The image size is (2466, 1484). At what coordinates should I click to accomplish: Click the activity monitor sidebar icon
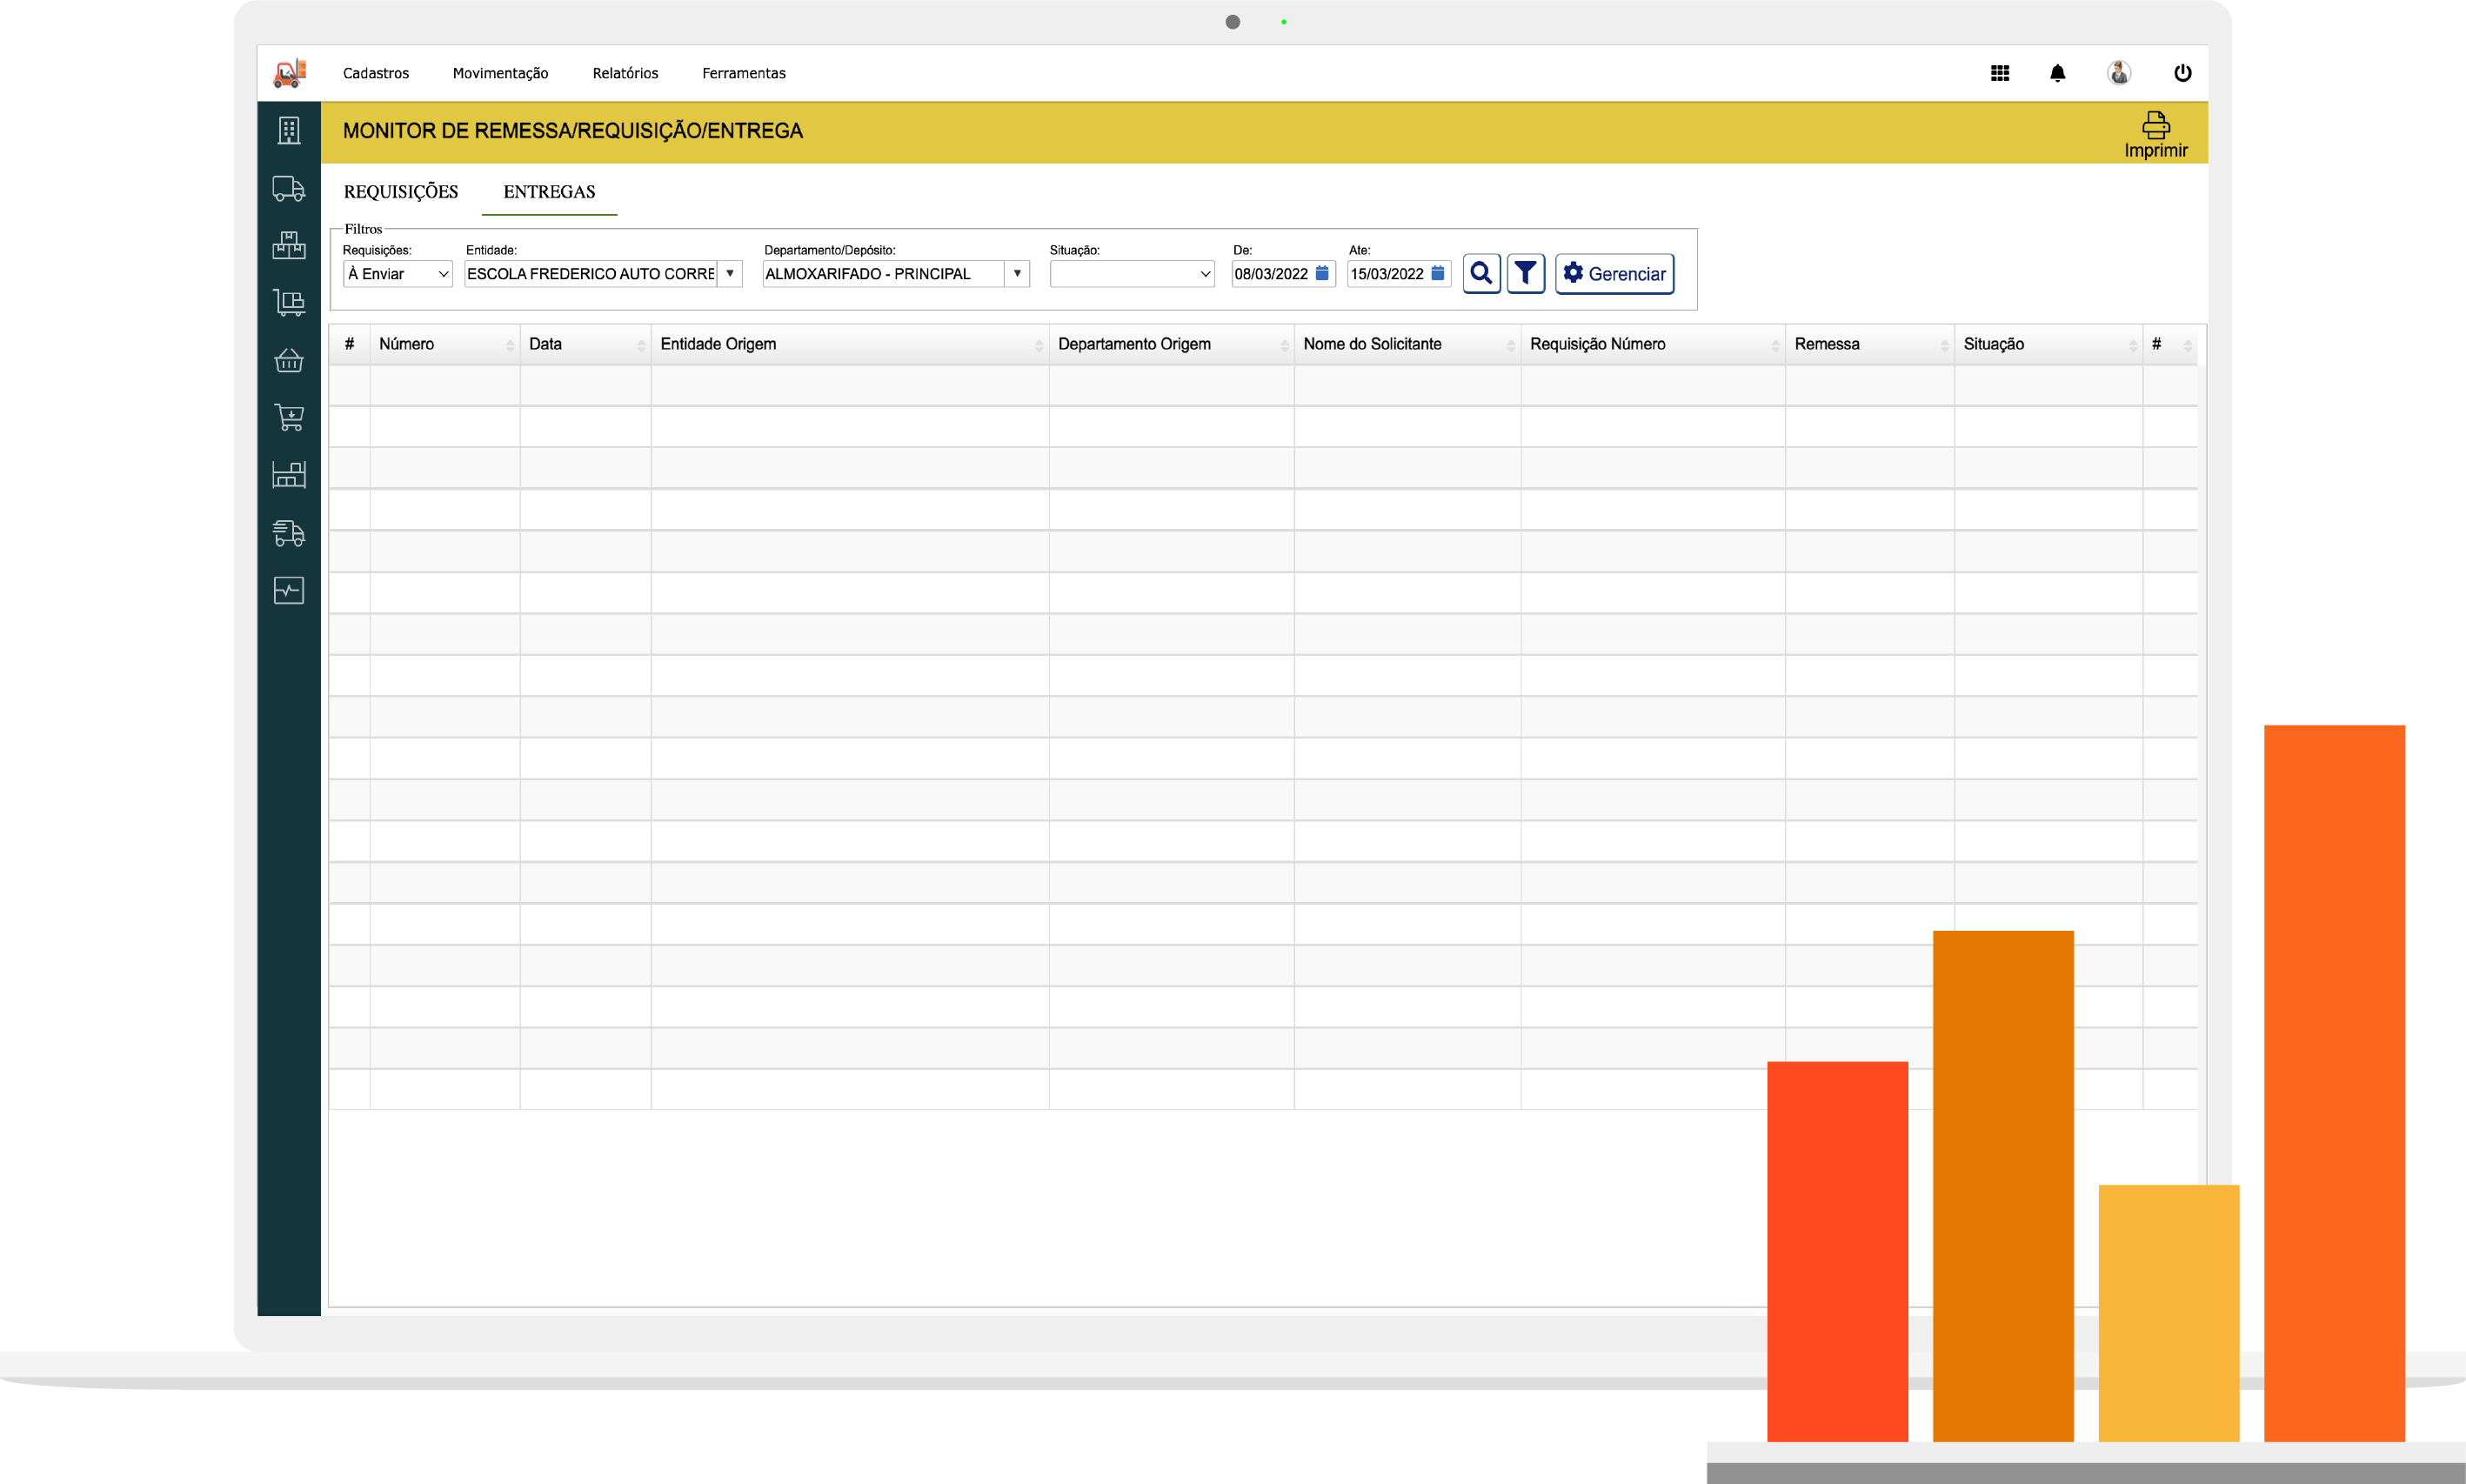tap(289, 590)
